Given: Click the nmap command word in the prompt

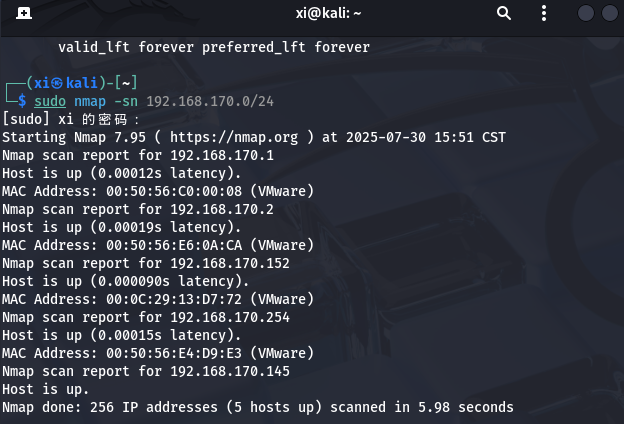Looking at the screenshot, I should click(x=90, y=102).
